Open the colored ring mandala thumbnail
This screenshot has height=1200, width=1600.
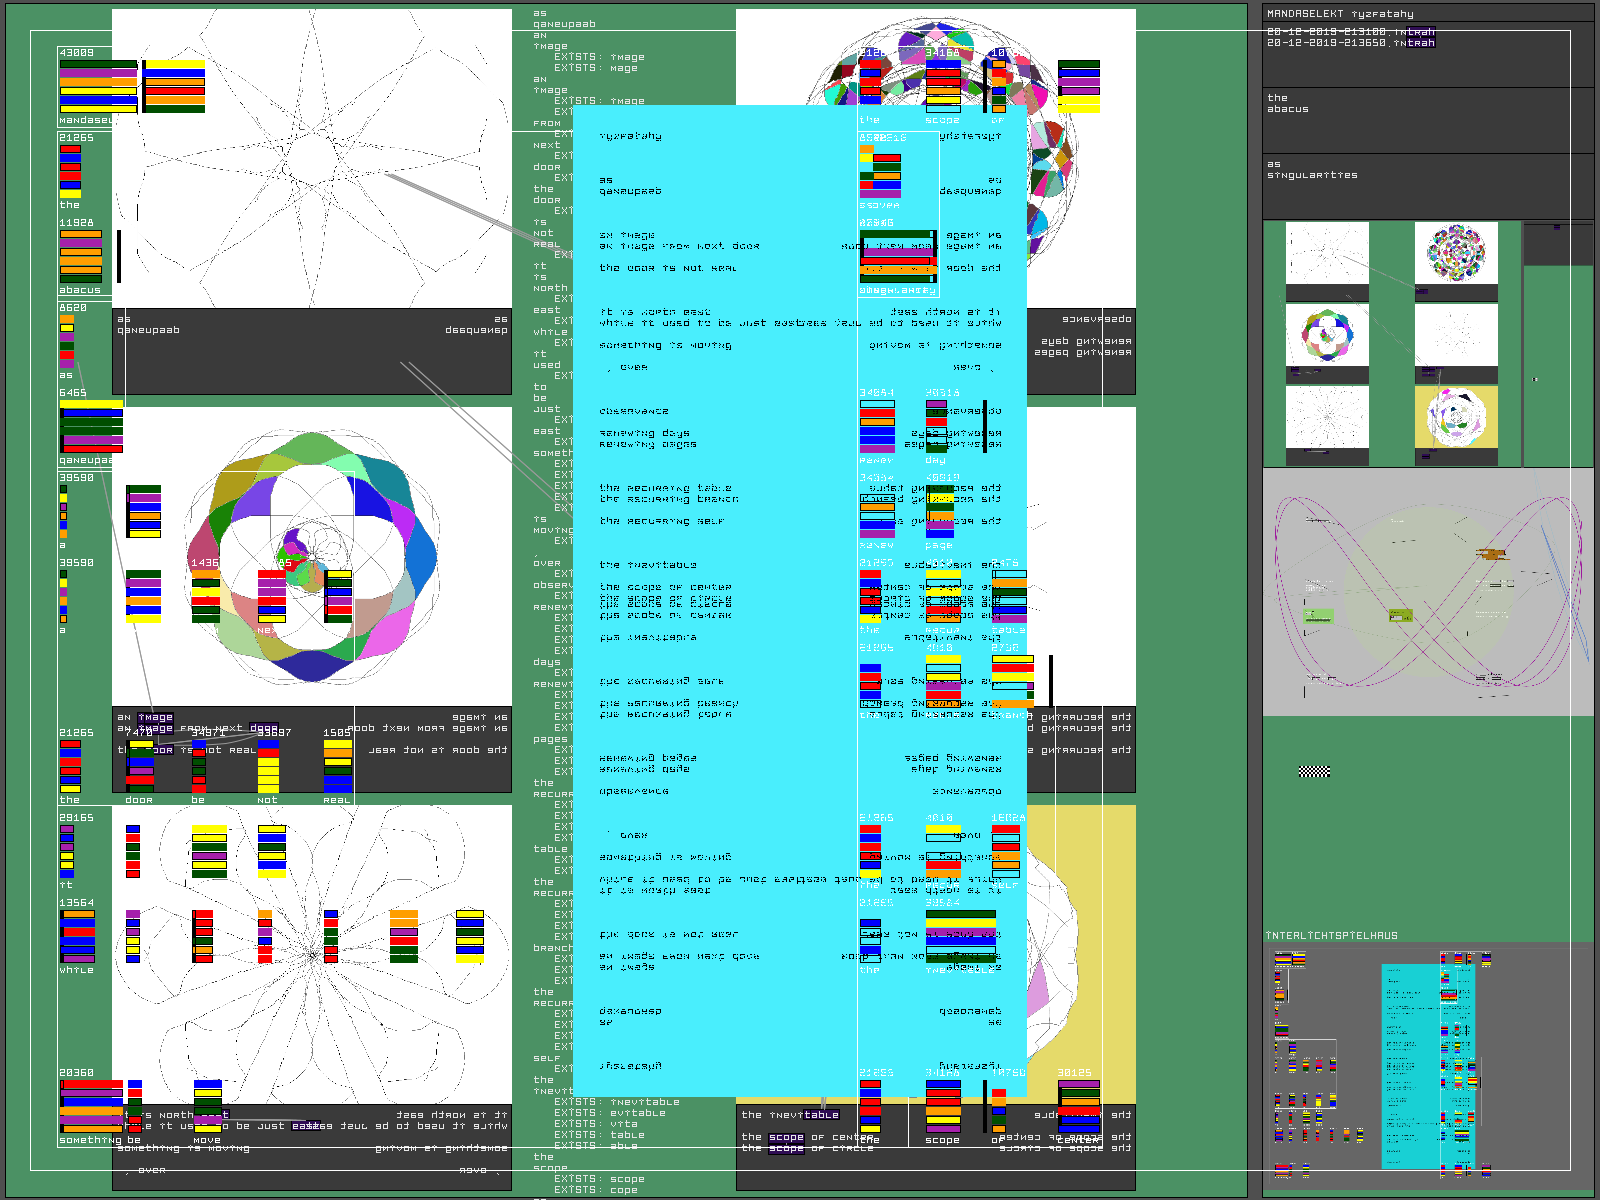click(1327, 335)
